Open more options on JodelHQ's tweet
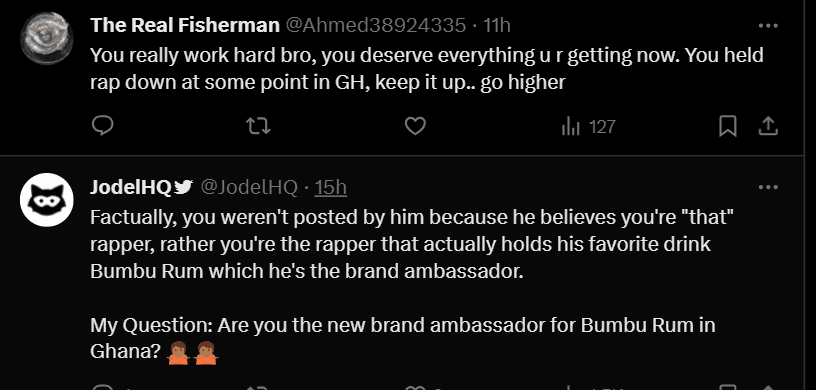 point(768,187)
